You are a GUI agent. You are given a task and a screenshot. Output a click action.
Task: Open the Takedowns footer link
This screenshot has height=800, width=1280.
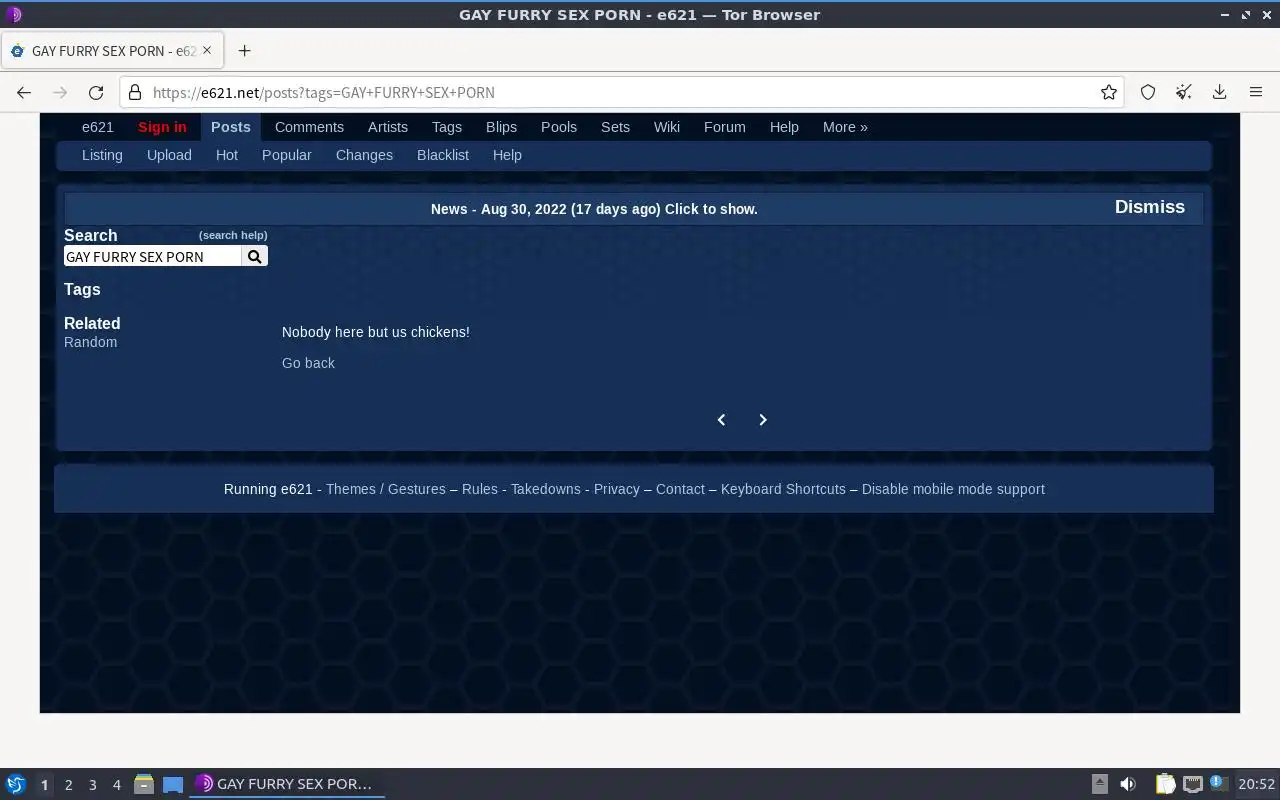click(546, 489)
